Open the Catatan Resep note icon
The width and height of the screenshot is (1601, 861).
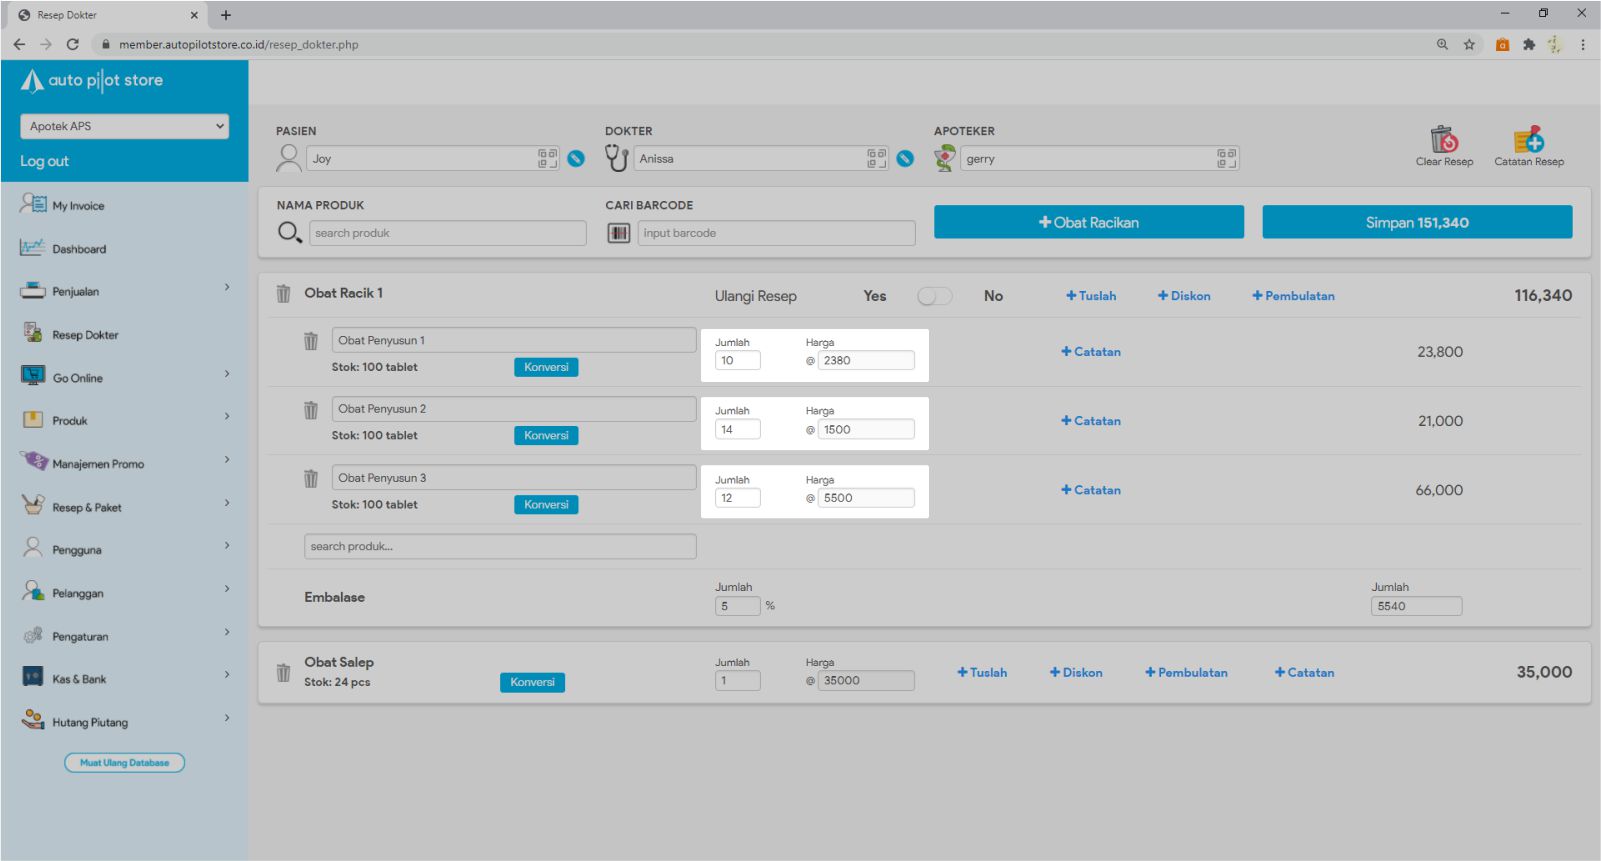pyautogui.click(x=1528, y=140)
